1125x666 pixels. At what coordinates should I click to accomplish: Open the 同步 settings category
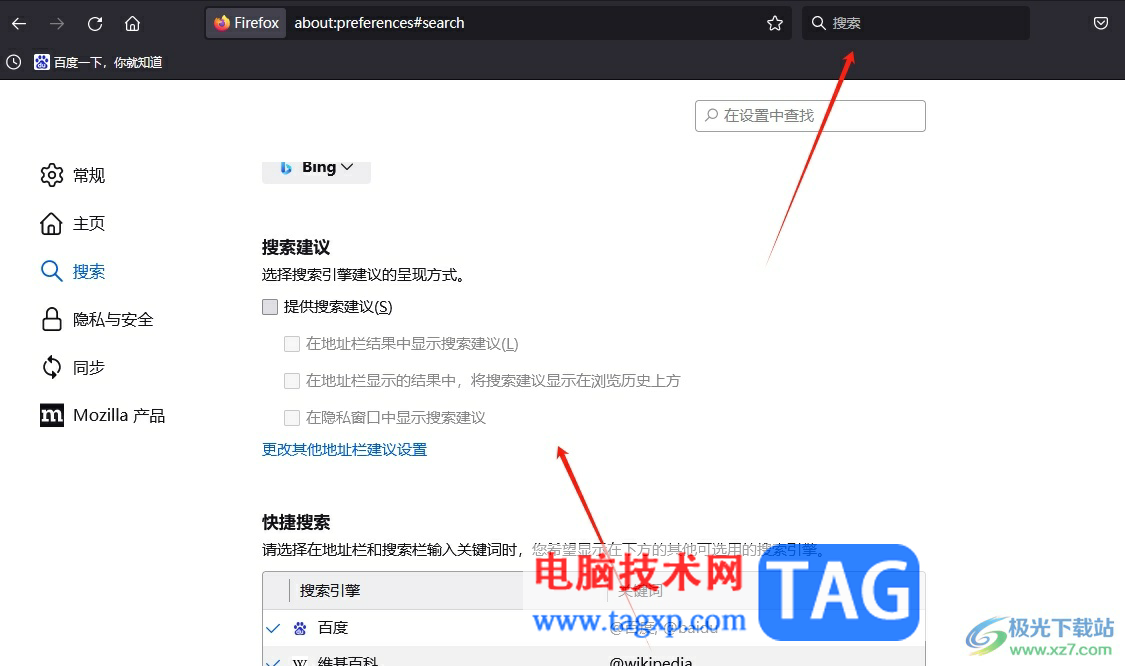pos(72,367)
